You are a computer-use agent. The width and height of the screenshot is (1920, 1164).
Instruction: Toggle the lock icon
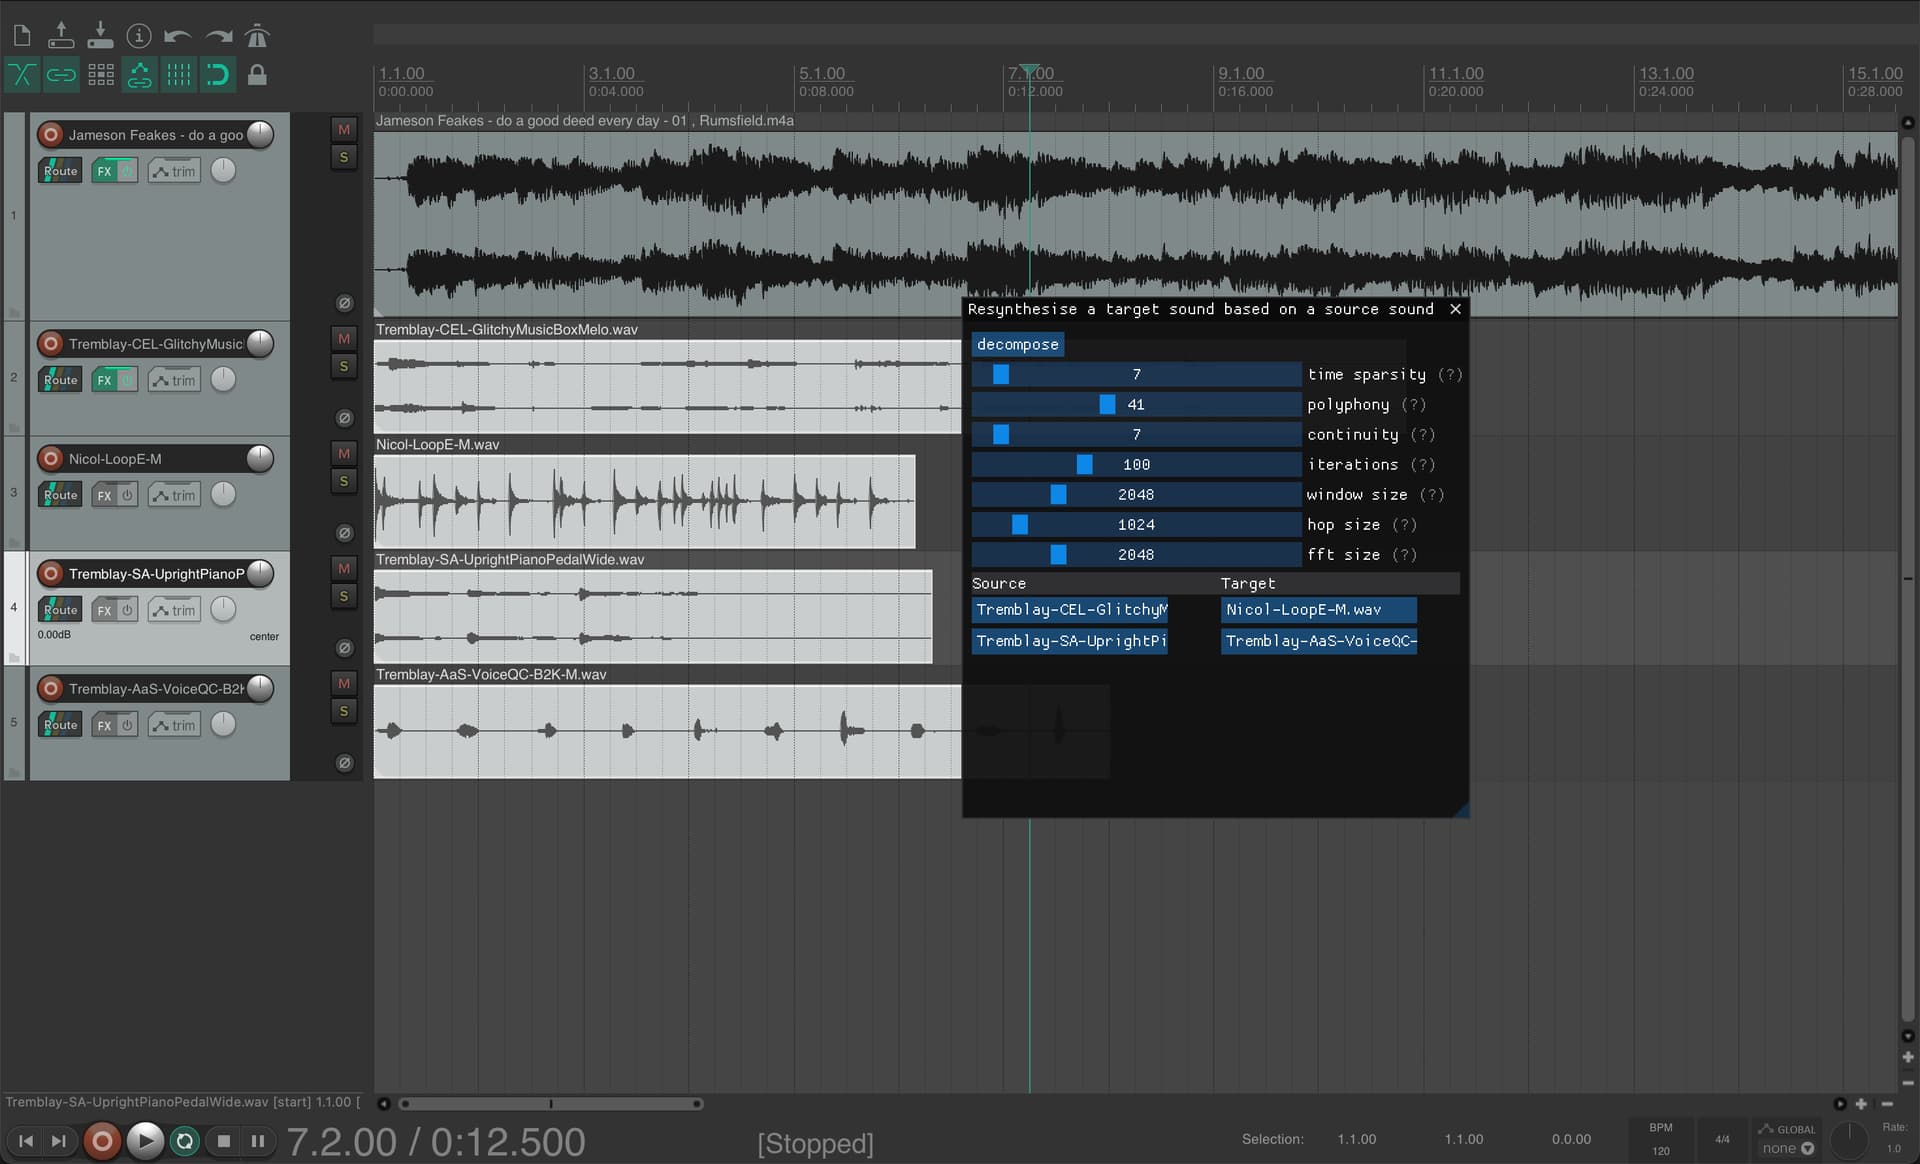(257, 75)
